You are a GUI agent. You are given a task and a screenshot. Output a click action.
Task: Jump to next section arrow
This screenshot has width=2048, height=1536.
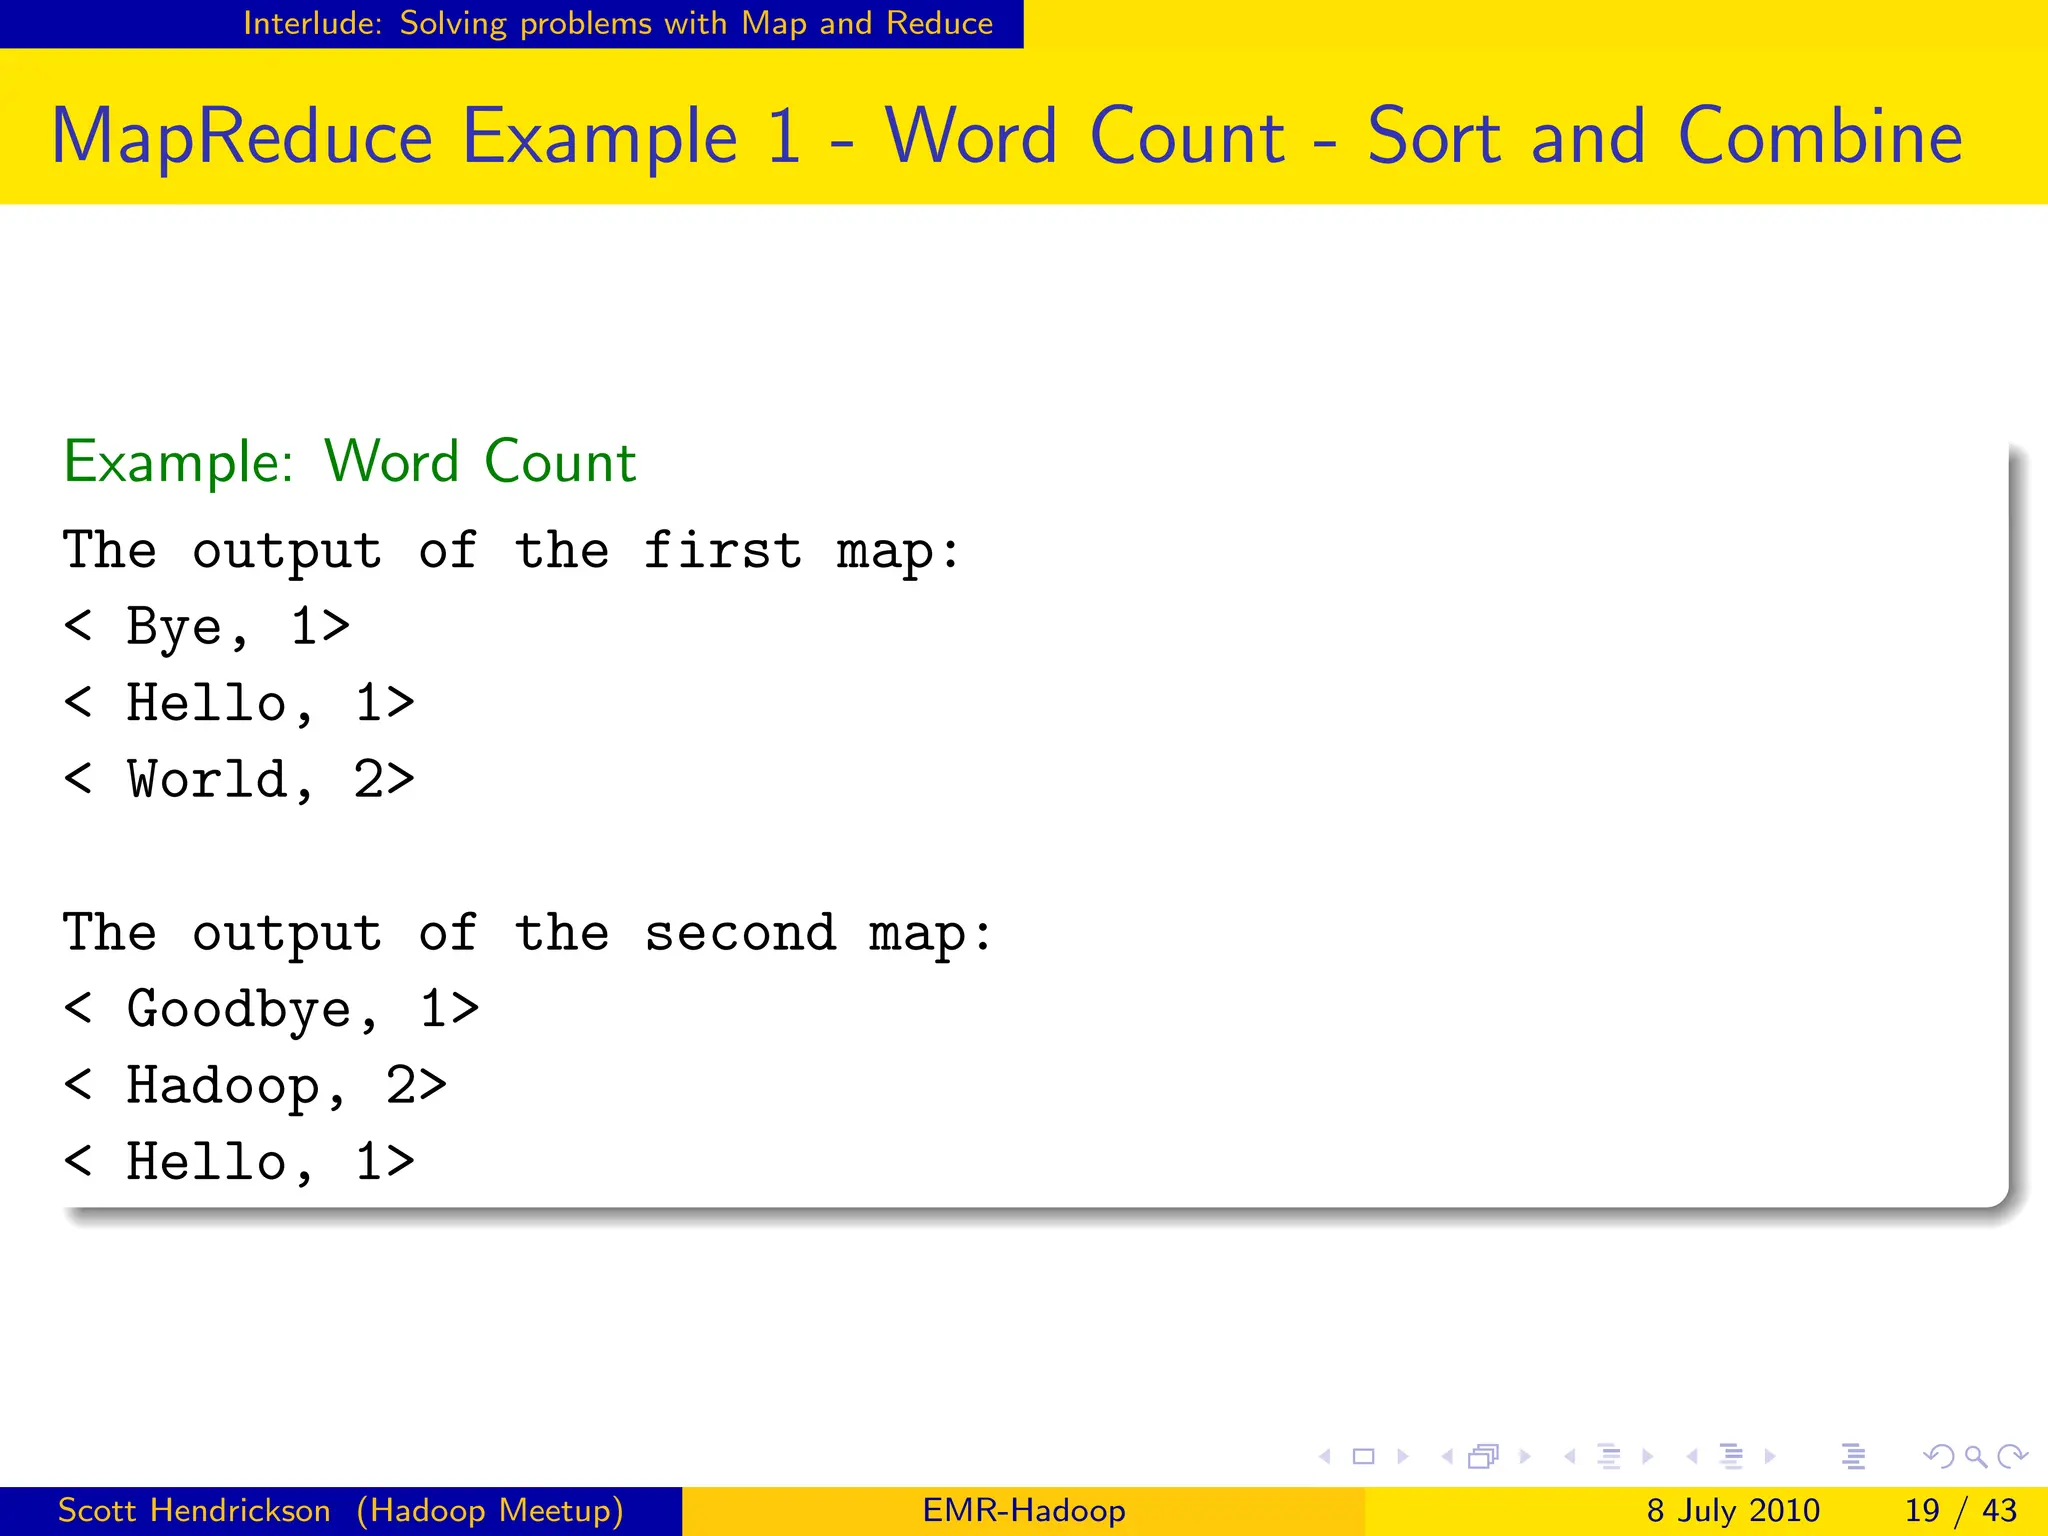(x=1770, y=1457)
